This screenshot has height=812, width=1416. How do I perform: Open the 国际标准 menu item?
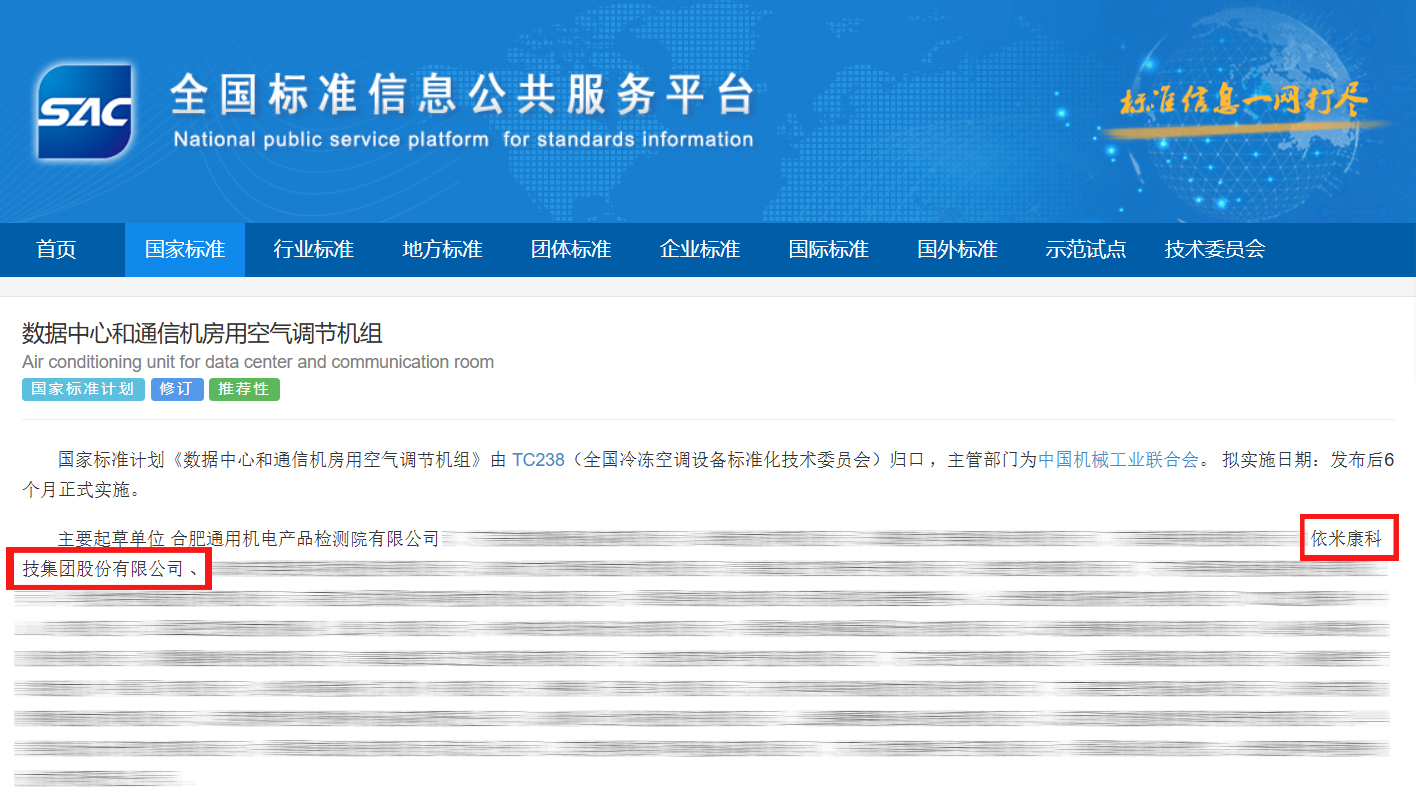[x=829, y=250]
